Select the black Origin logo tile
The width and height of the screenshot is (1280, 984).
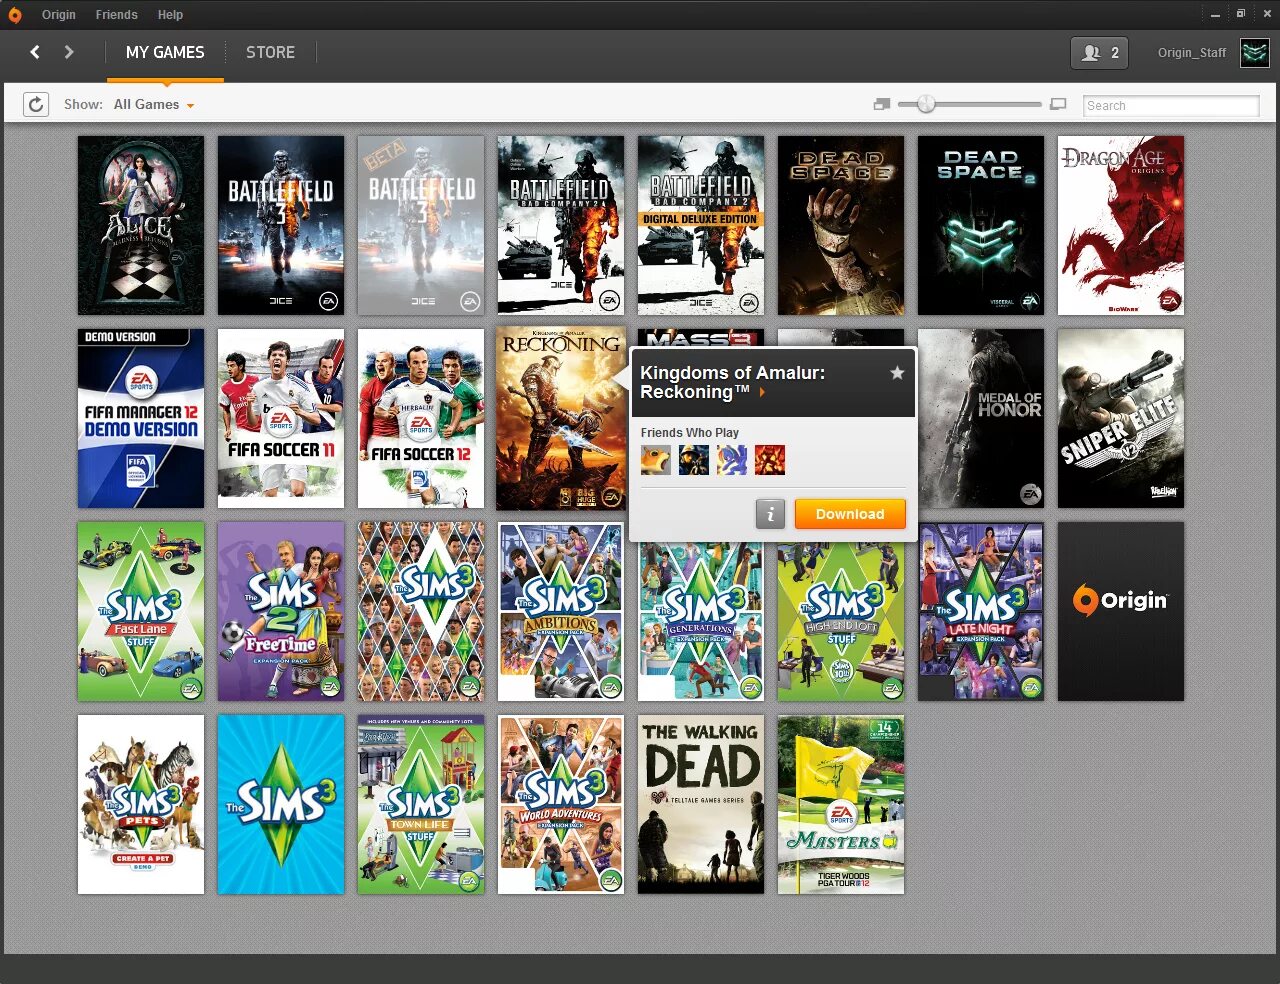click(x=1121, y=612)
